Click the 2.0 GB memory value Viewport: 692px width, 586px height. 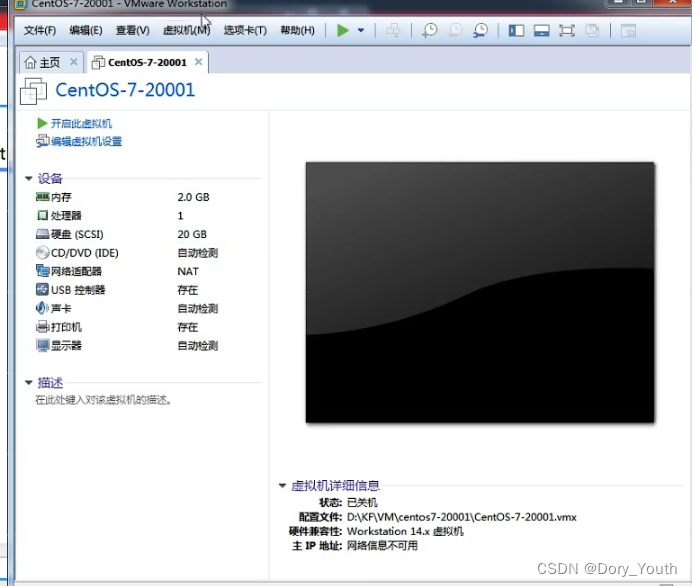coord(193,197)
